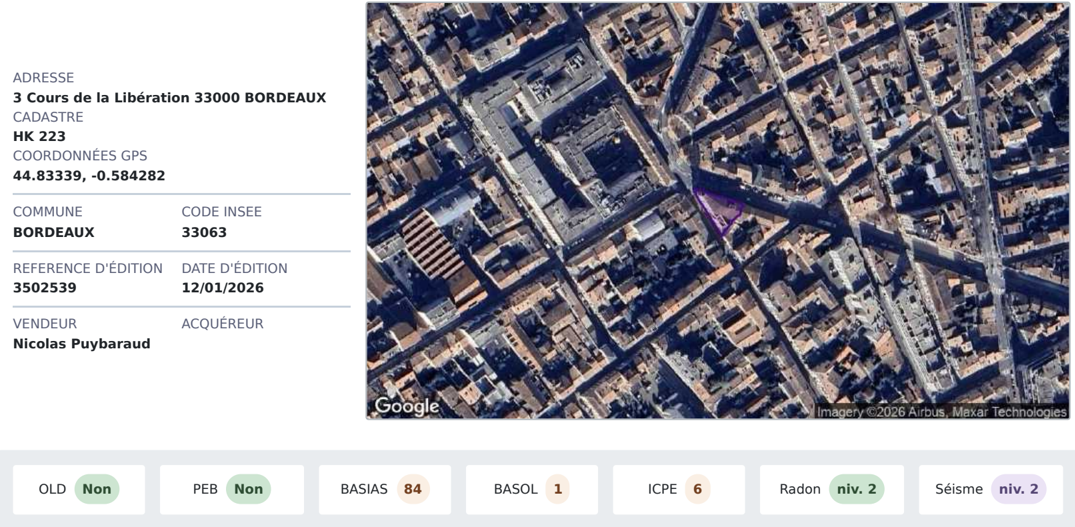Click the edition reference 3502539
The height and width of the screenshot is (527, 1075).
[x=44, y=288]
